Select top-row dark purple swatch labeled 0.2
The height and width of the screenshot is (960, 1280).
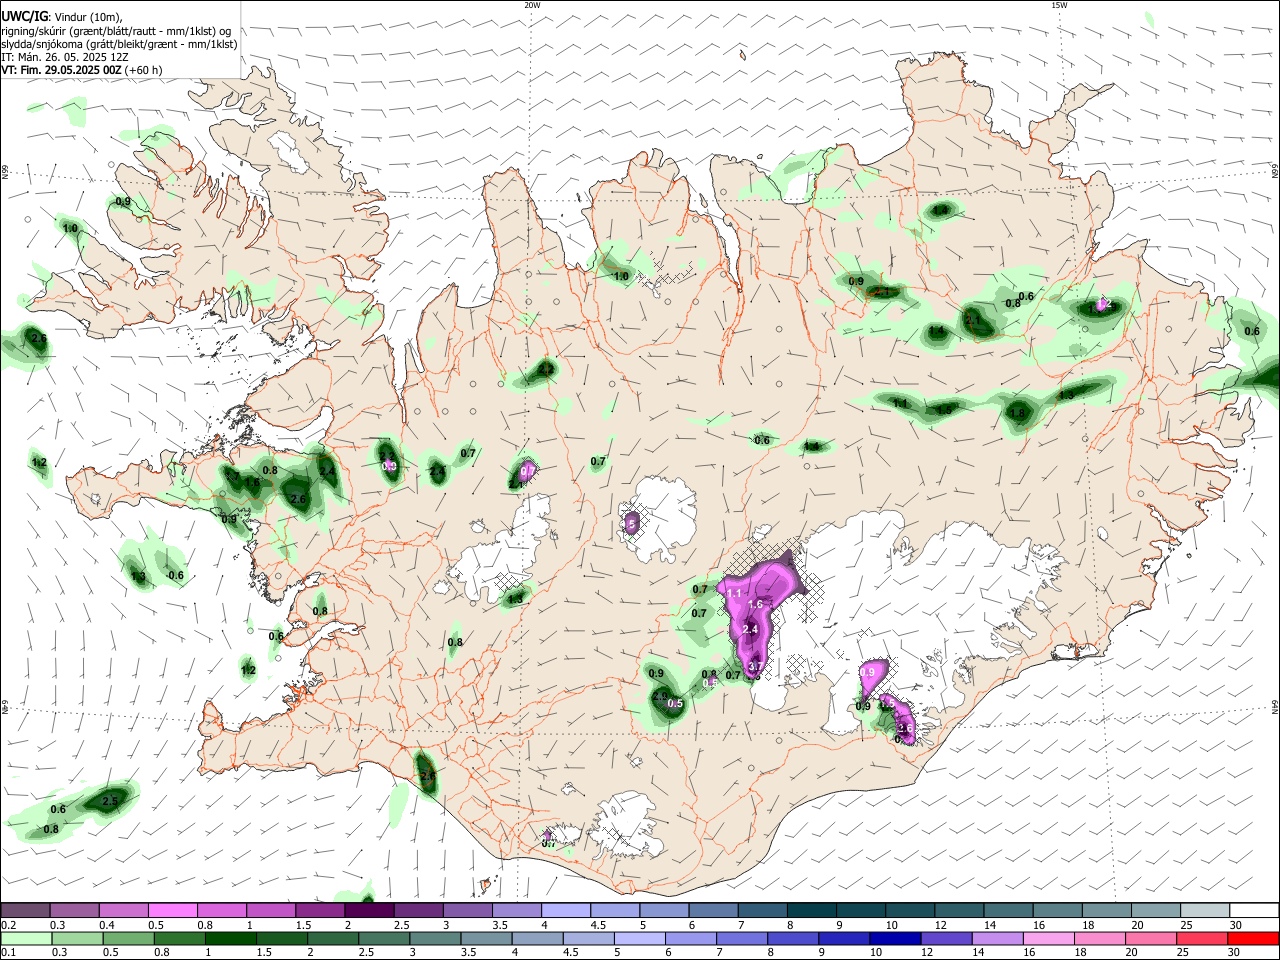pyautogui.click(x=25, y=910)
